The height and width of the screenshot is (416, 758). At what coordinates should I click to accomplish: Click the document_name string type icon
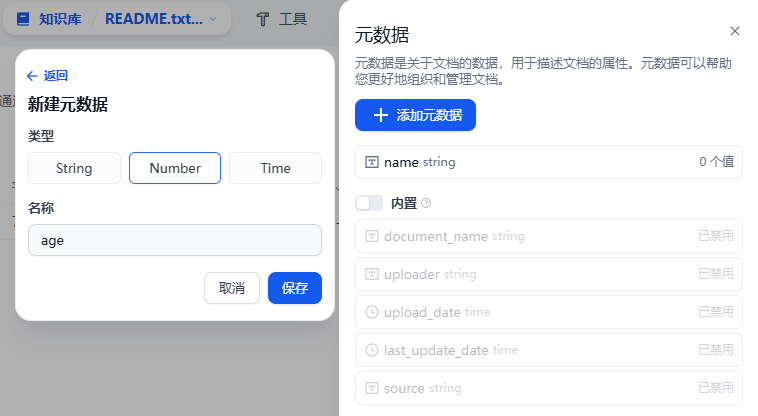click(x=372, y=236)
